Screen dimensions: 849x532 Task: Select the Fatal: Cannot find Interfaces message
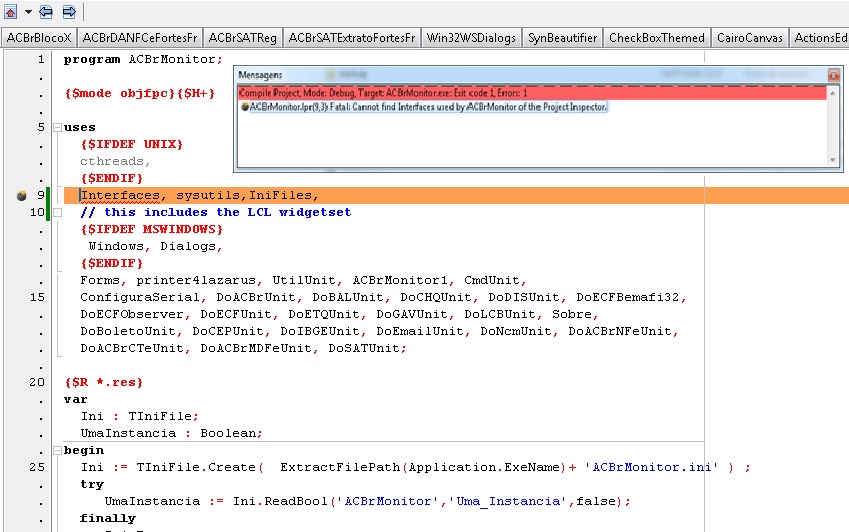pos(428,107)
